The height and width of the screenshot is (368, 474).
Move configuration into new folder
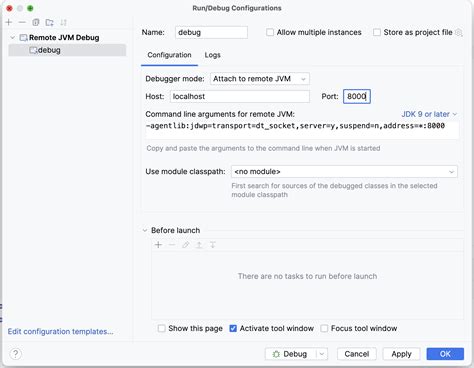coord(50,22)
